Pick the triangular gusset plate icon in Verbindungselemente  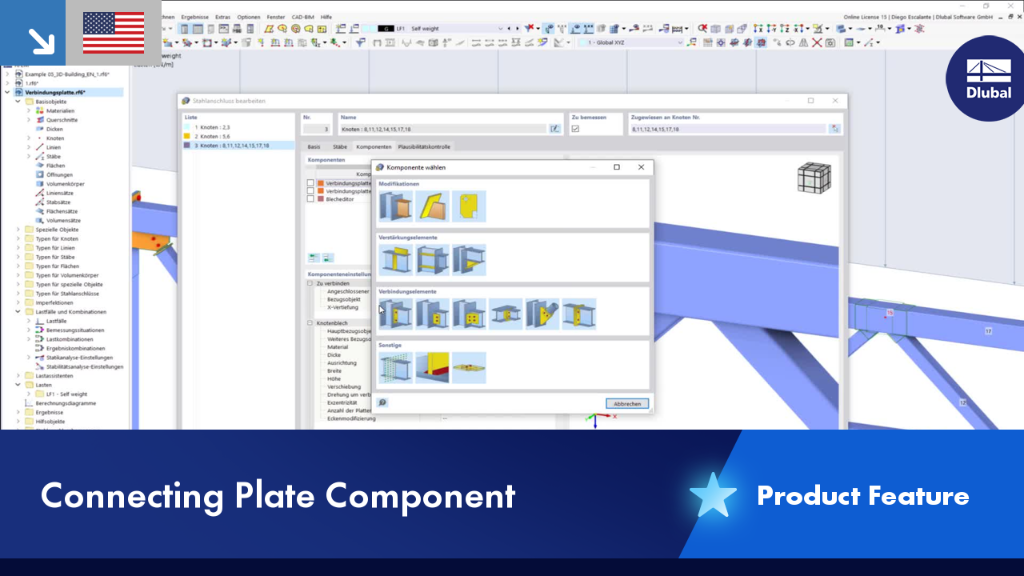[x=542, y=314]
